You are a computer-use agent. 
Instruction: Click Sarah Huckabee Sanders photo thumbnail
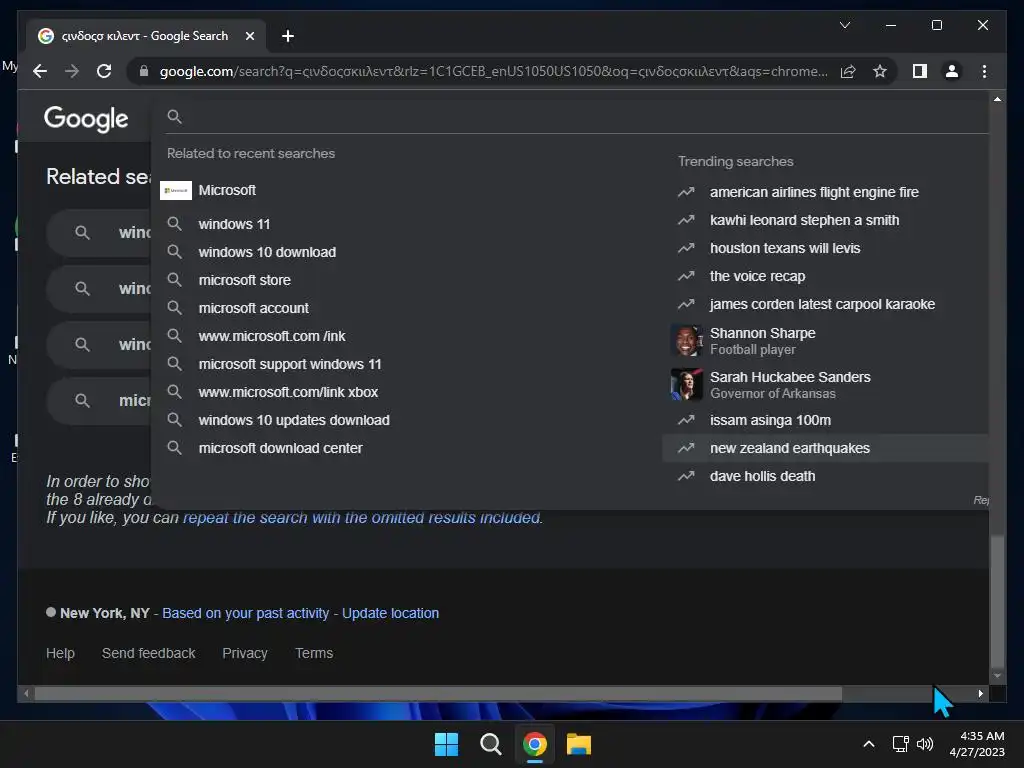coord(686,385)
